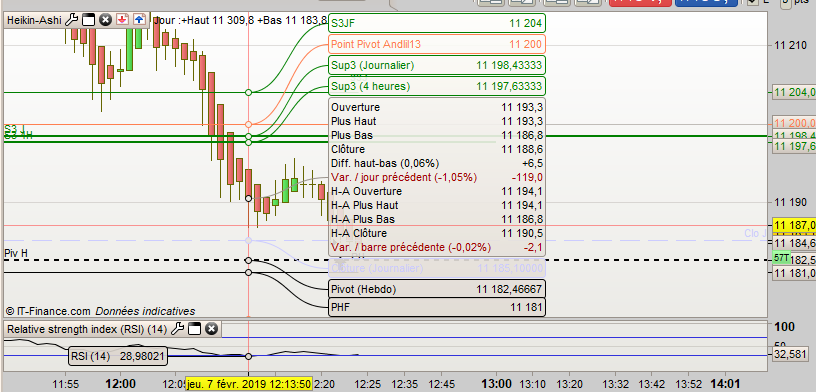Click the IT-Finance.com copyright text
816x392 pixels.
coord(100,311)
